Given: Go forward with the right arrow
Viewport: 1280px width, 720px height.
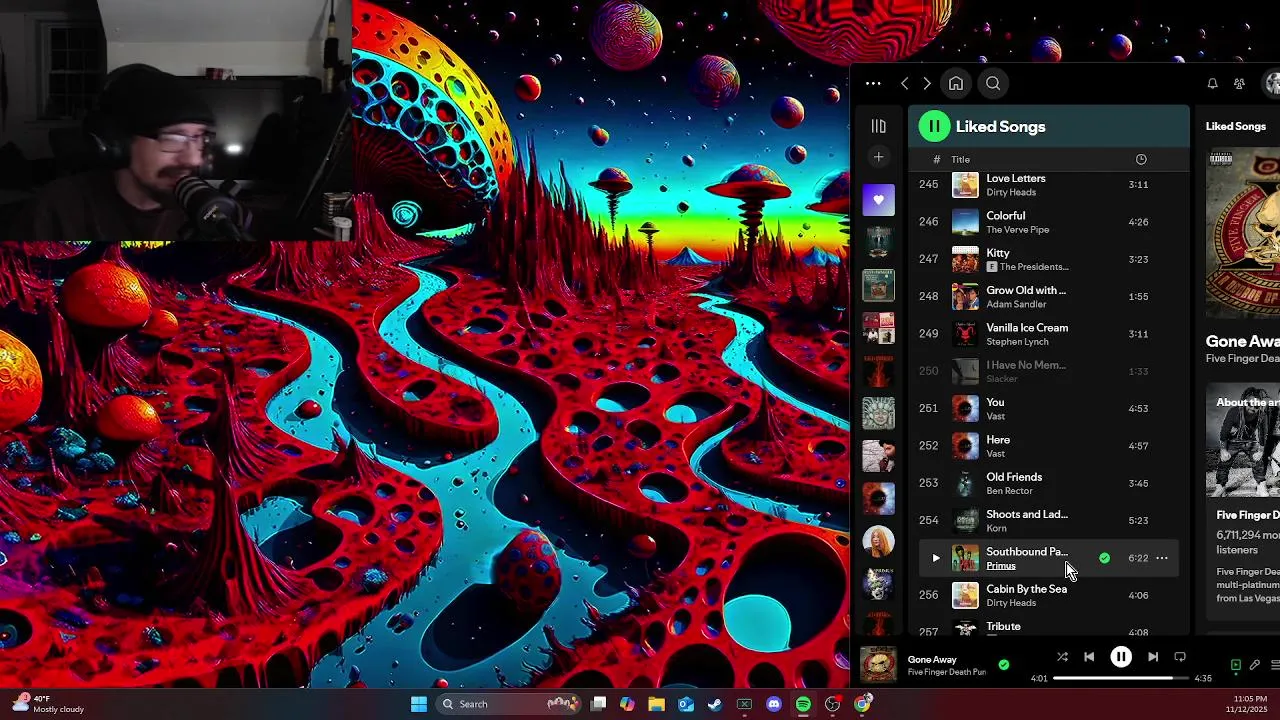Looking at the screenshot, I should [927, 84].
